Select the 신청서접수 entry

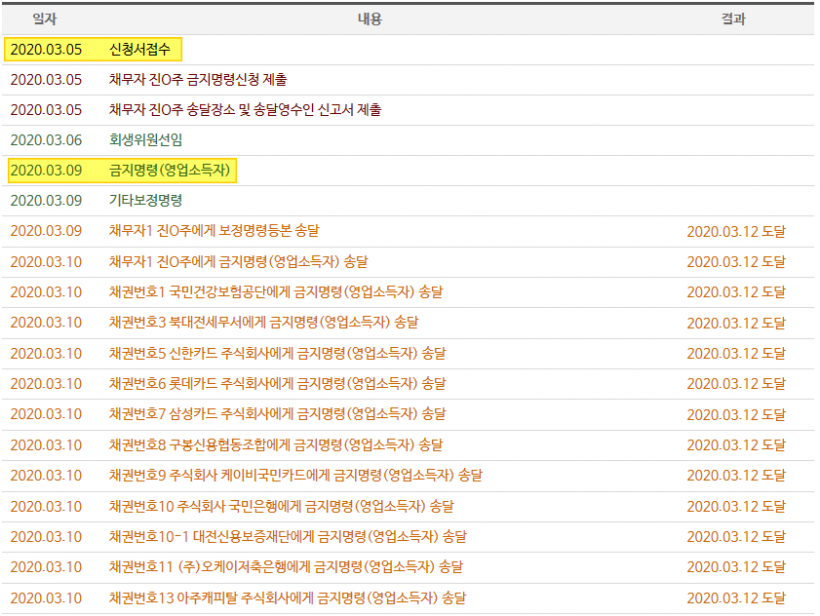[x=140, y=50]
